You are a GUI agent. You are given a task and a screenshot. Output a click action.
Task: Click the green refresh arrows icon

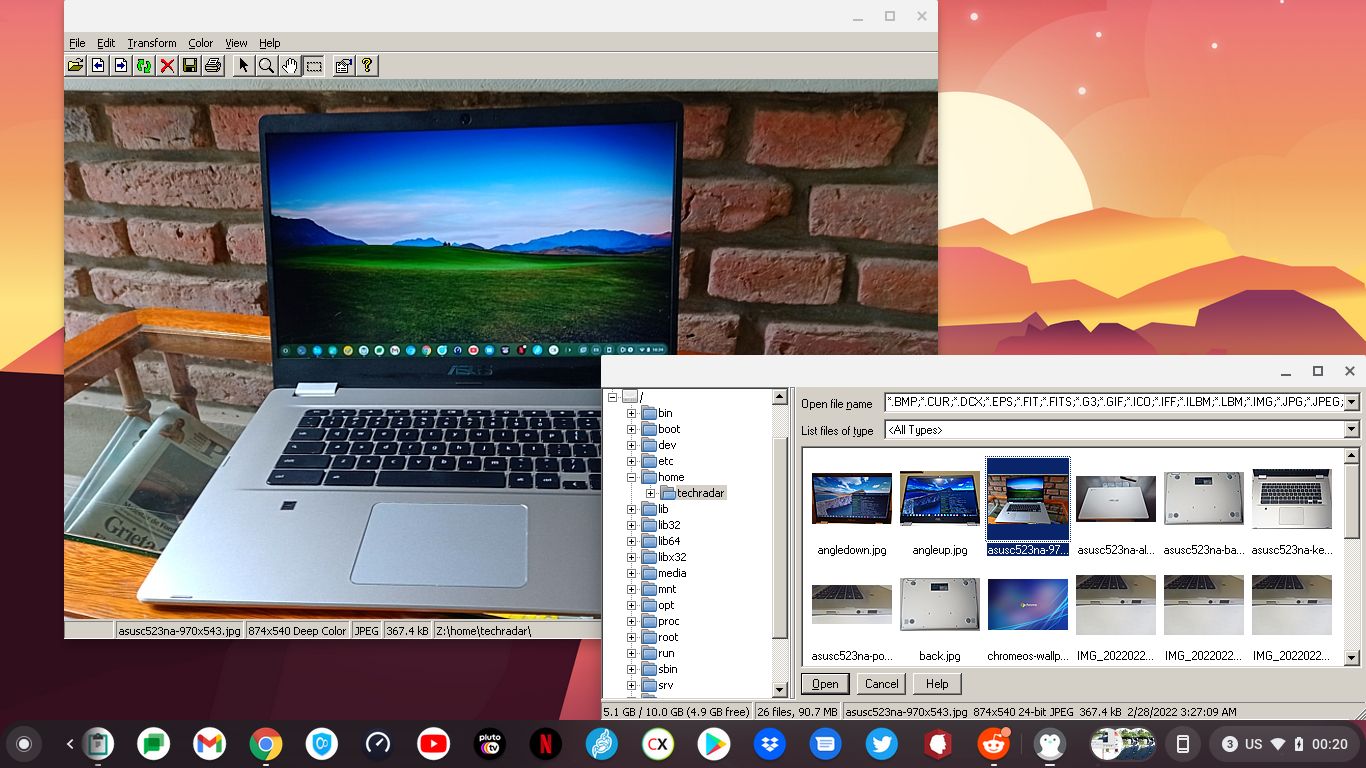[144, 66]
